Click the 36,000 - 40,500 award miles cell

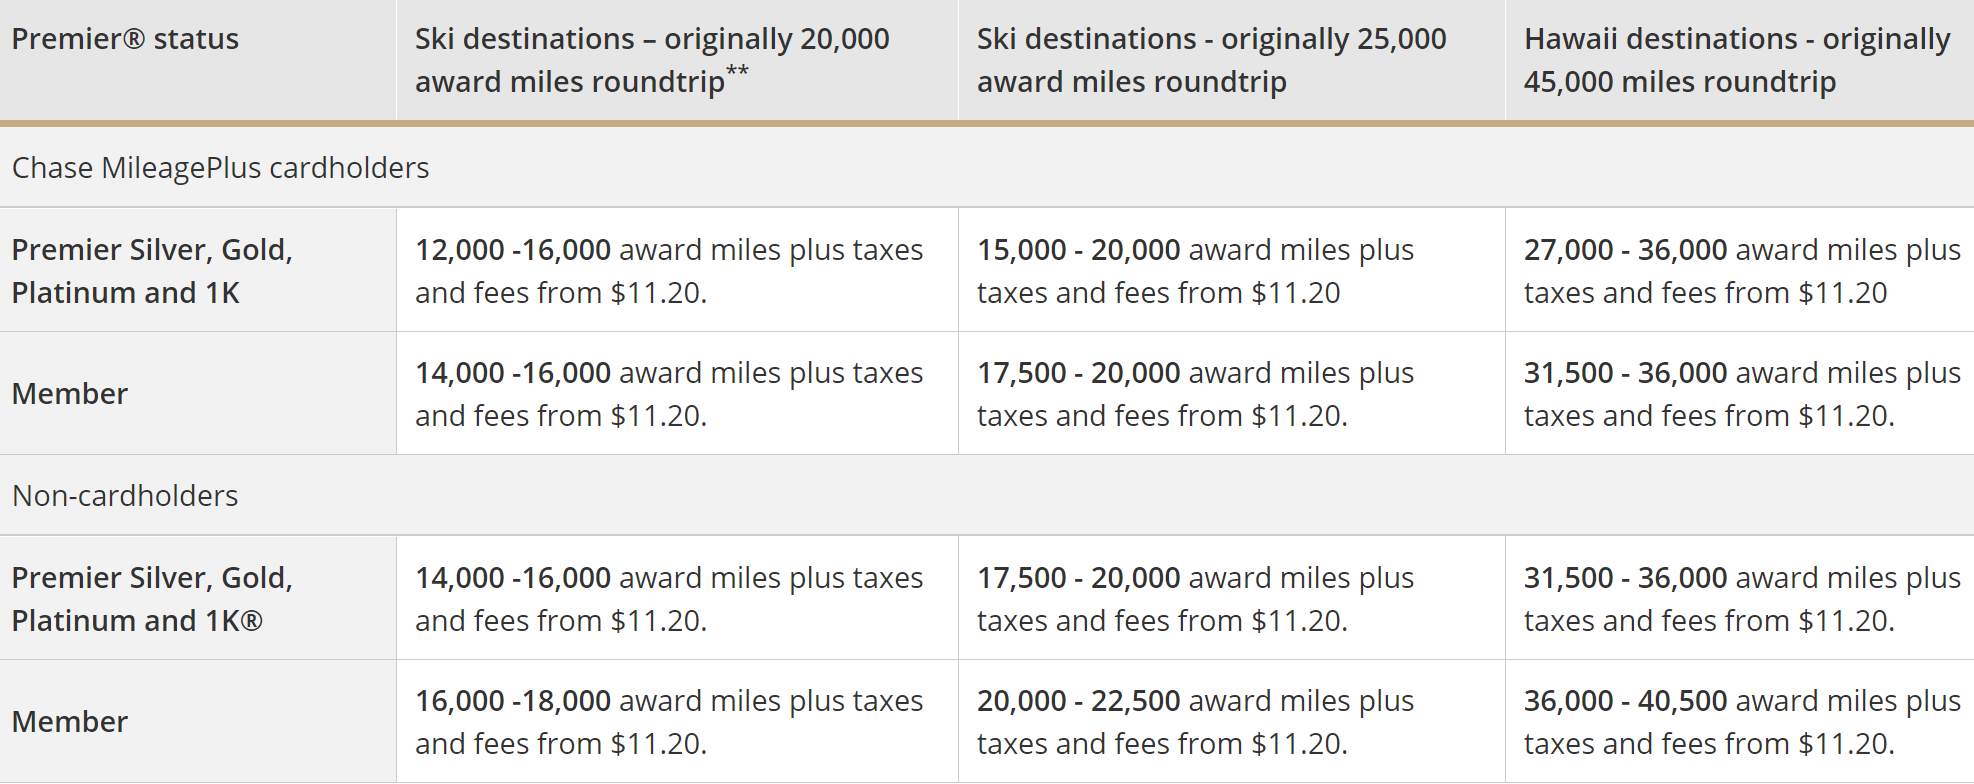(x=1739, y=721)
